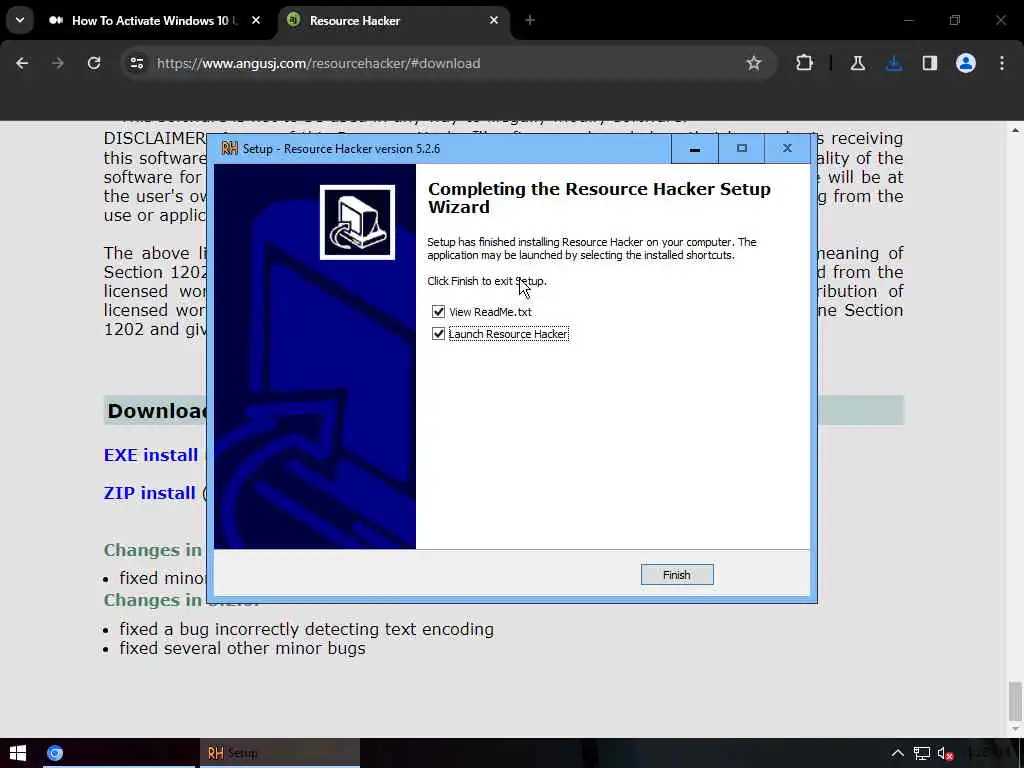
Task: Open the network icon in system tray
Action: pyautogui.click(x=921, y=754)
